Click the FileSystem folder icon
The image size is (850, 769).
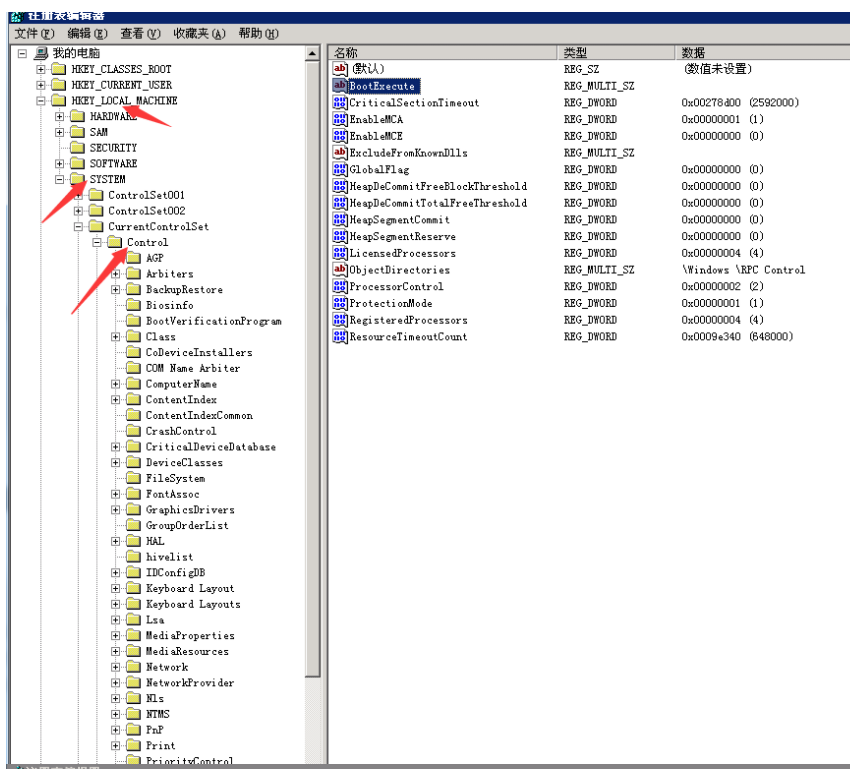coord(133,478)
